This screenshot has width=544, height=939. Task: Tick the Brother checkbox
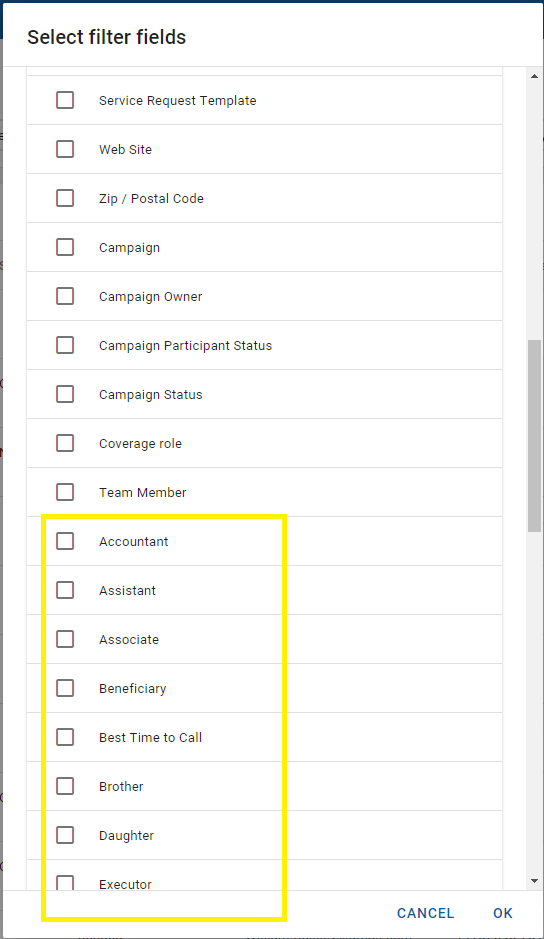point(65,786)
